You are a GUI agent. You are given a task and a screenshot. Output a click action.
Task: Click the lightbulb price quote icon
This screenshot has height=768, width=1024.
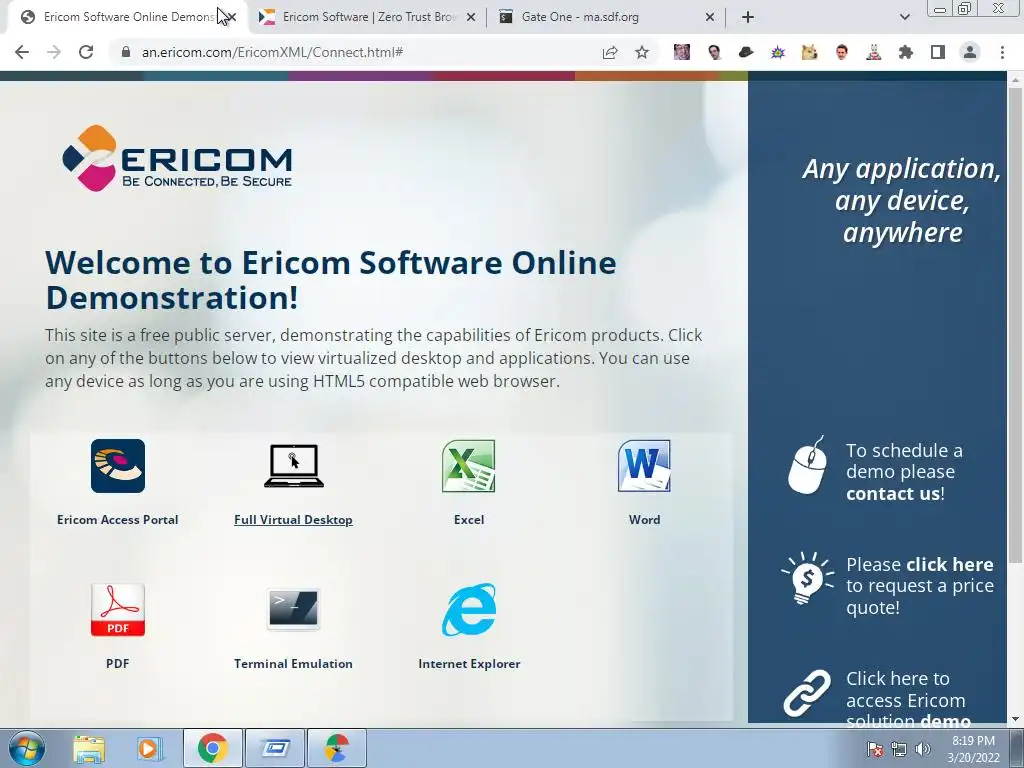807,578
